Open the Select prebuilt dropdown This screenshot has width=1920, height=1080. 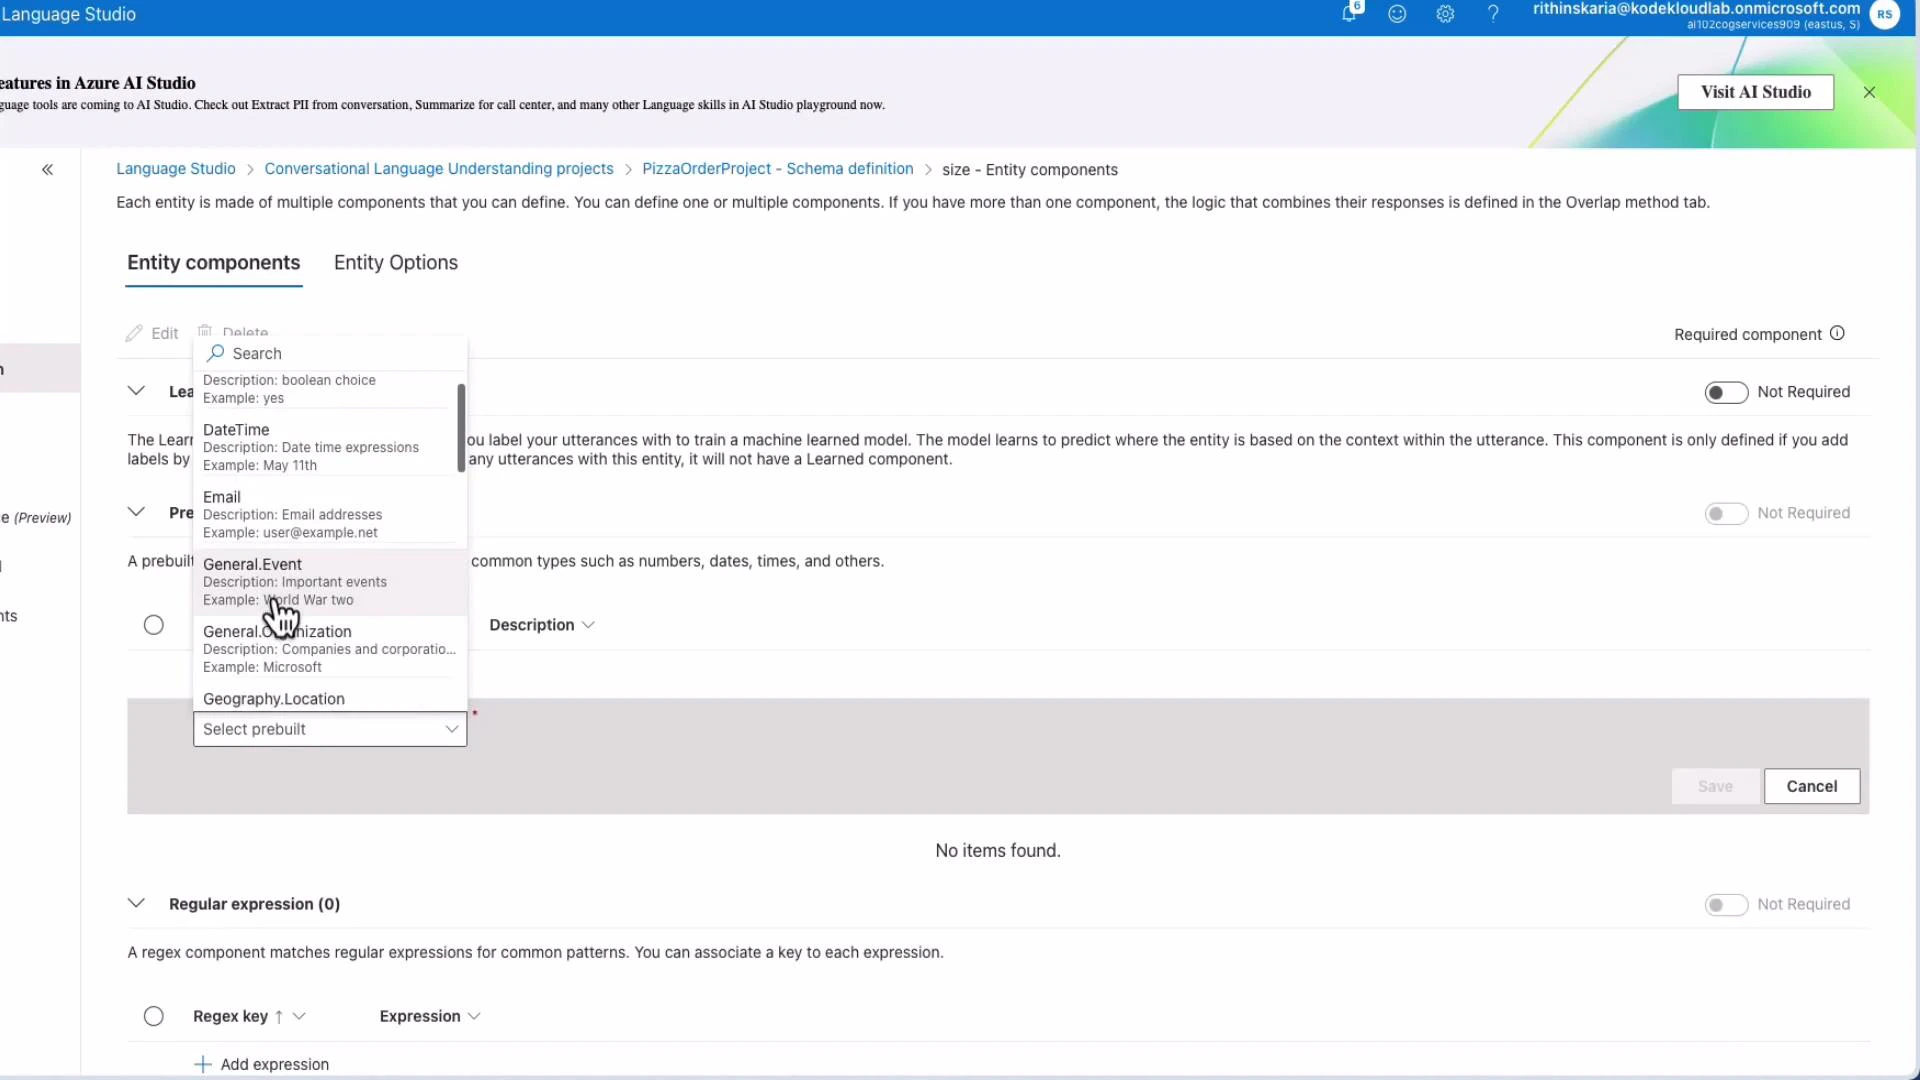tap(329, 729)
